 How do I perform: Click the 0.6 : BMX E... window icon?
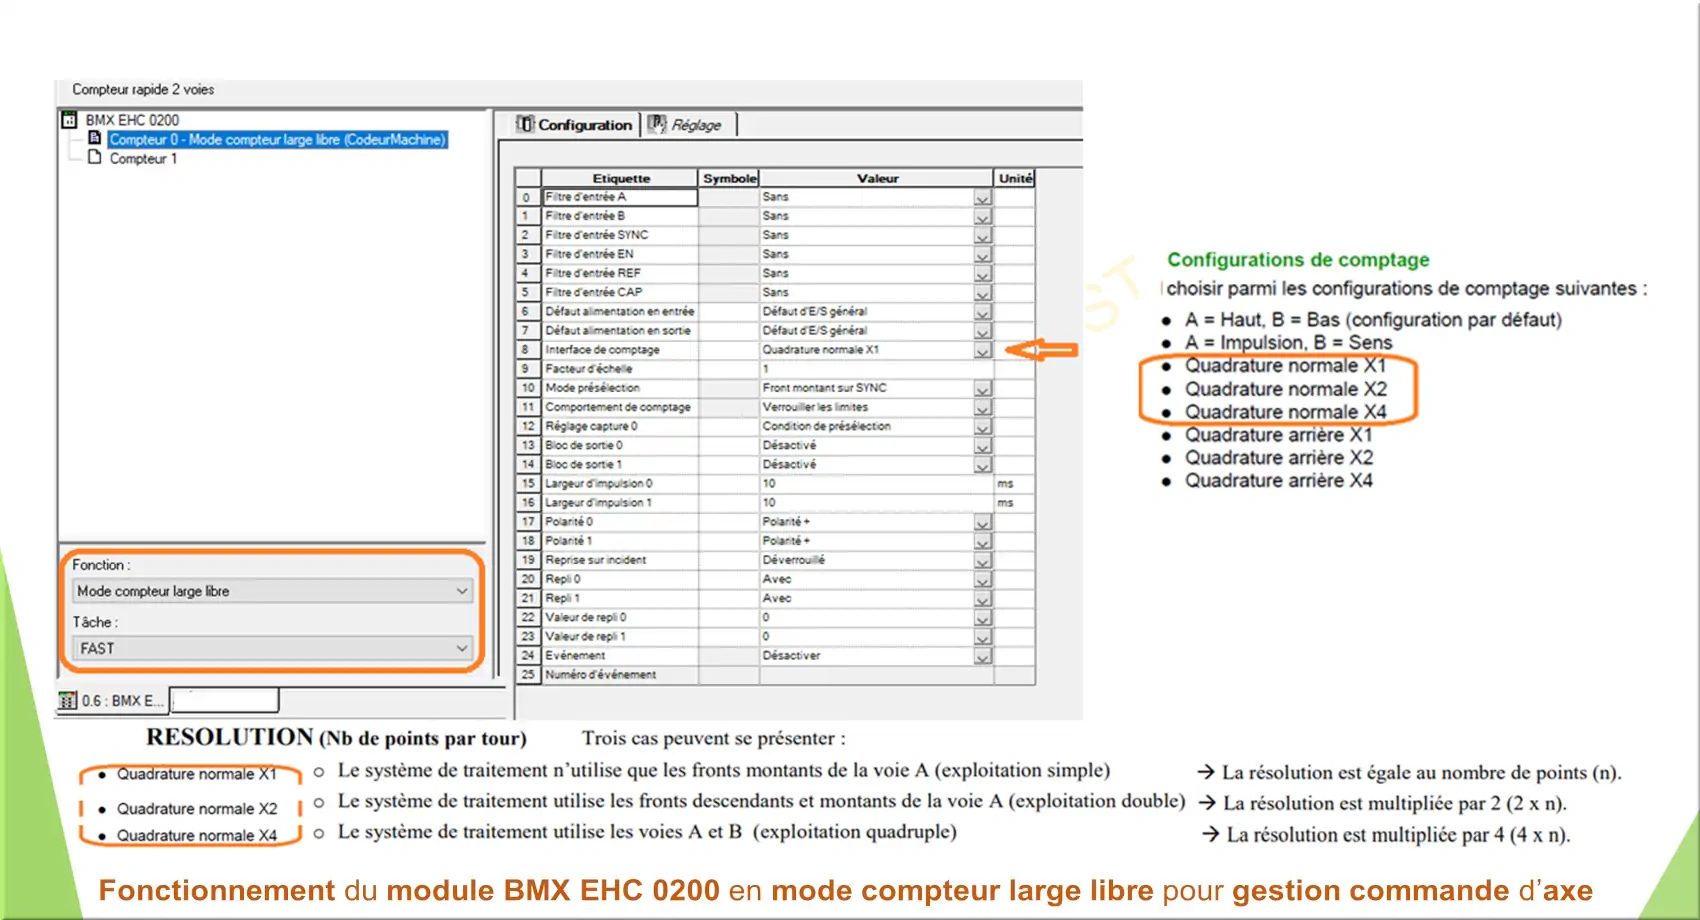tap(68, 701)
